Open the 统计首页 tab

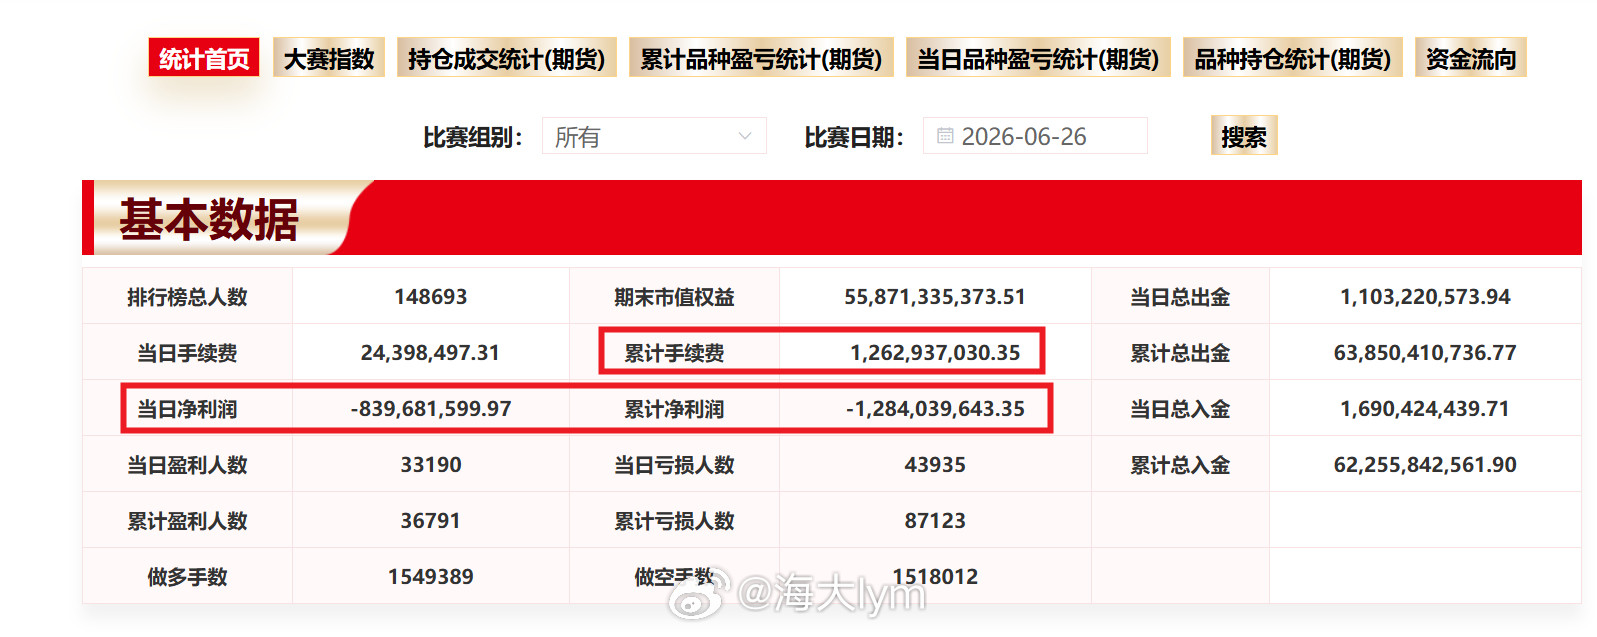(x=204, y=58)
